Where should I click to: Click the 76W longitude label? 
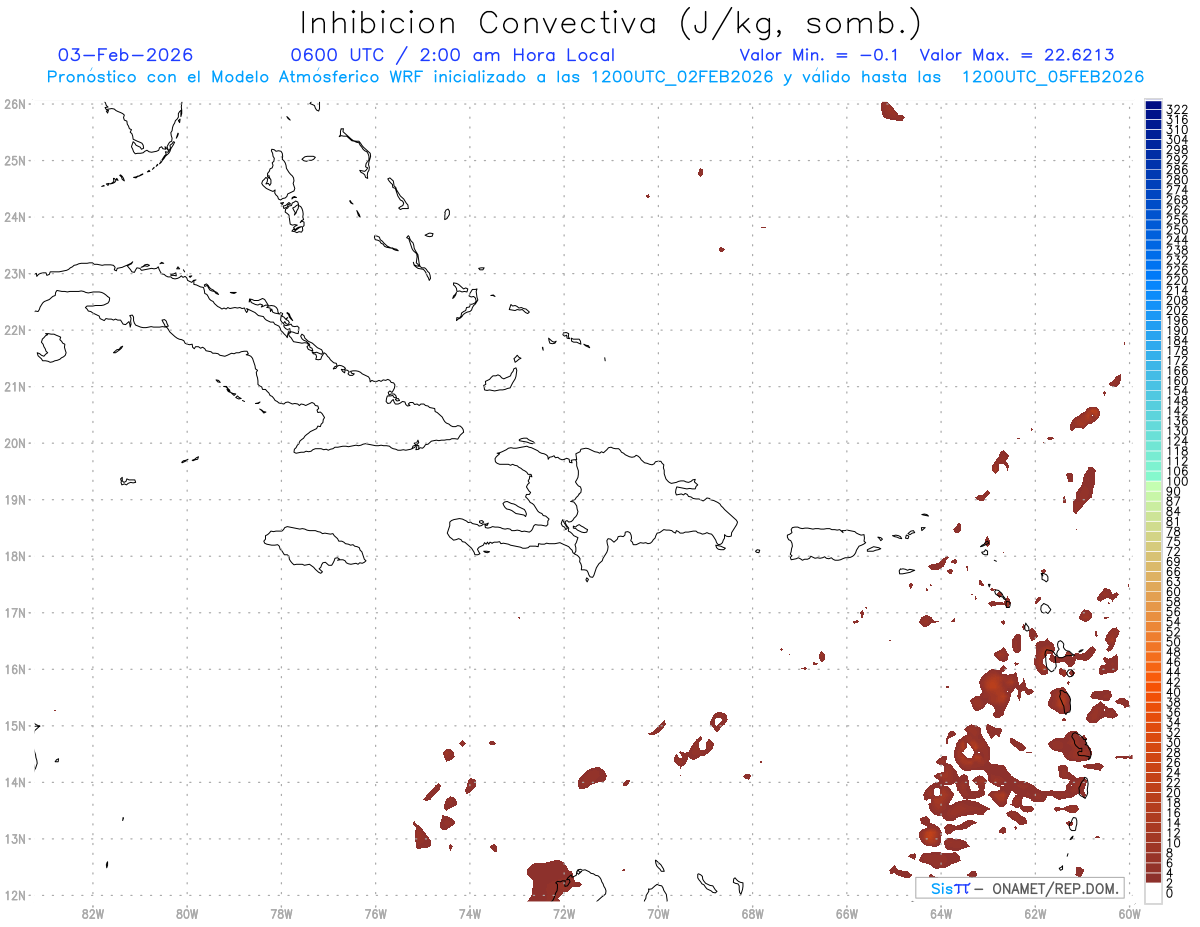coord(375,912)
